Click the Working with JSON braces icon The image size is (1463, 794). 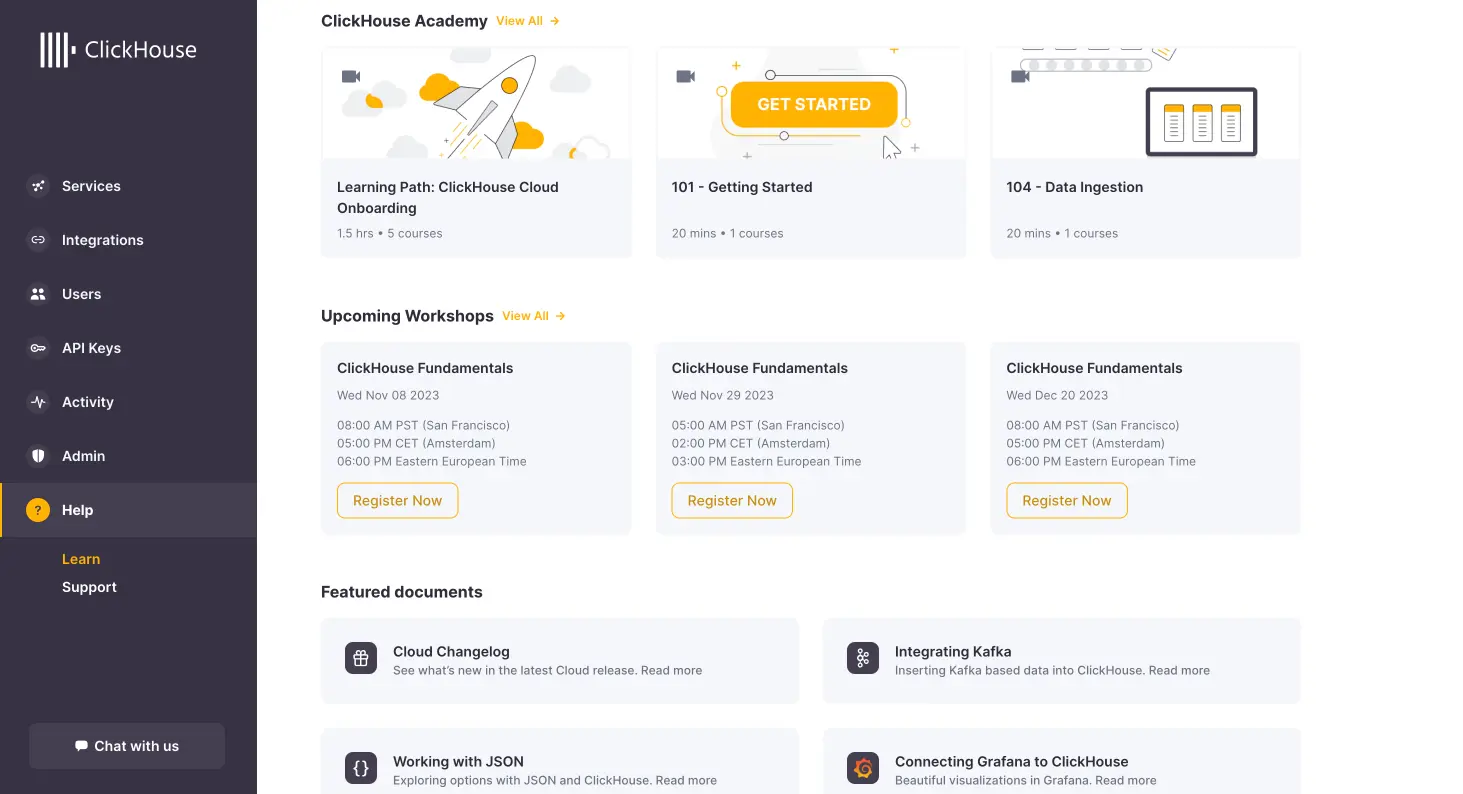[361, 768]
